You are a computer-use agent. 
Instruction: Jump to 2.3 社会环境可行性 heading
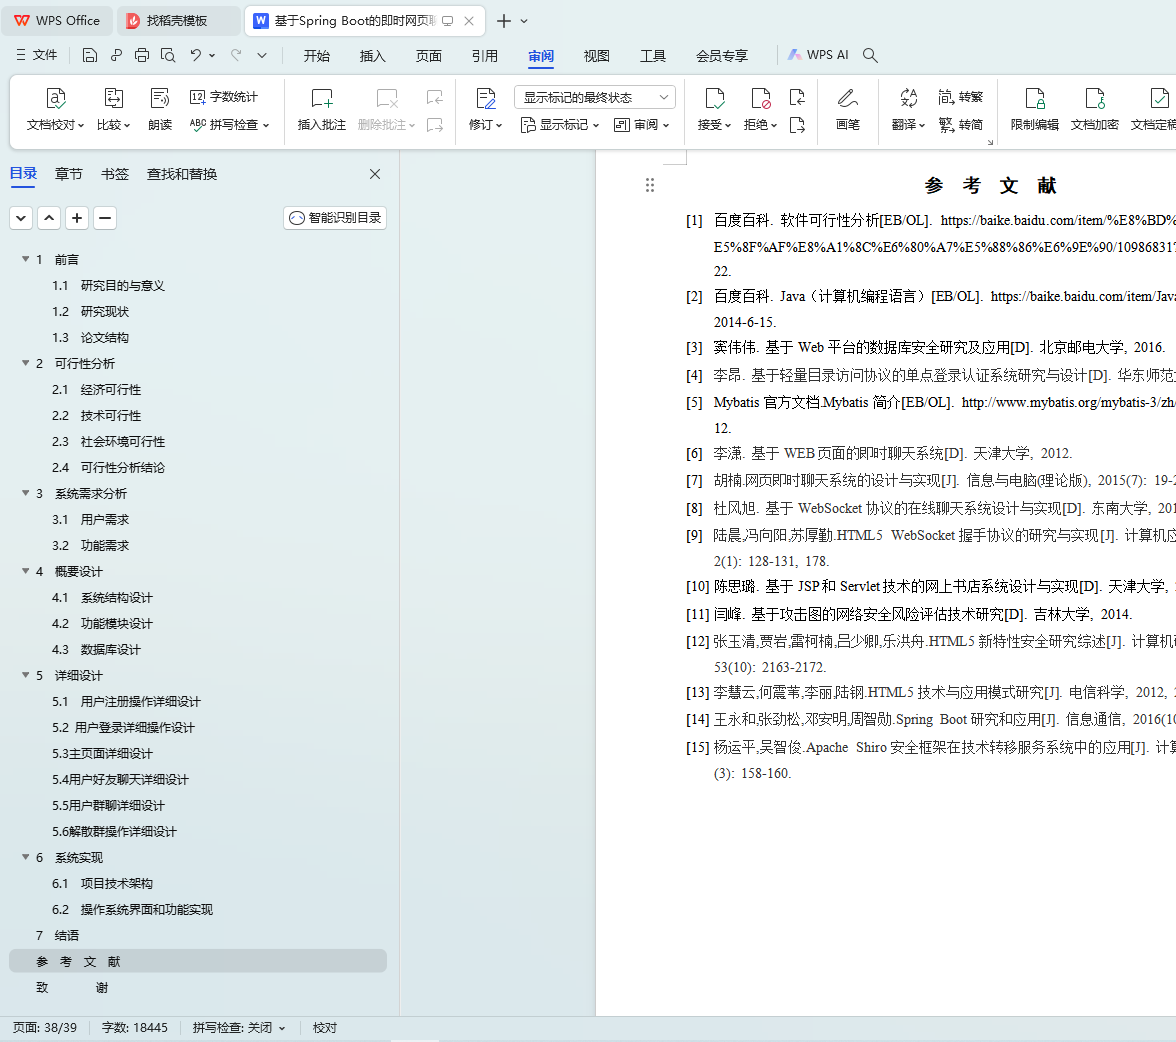point(109,441)
